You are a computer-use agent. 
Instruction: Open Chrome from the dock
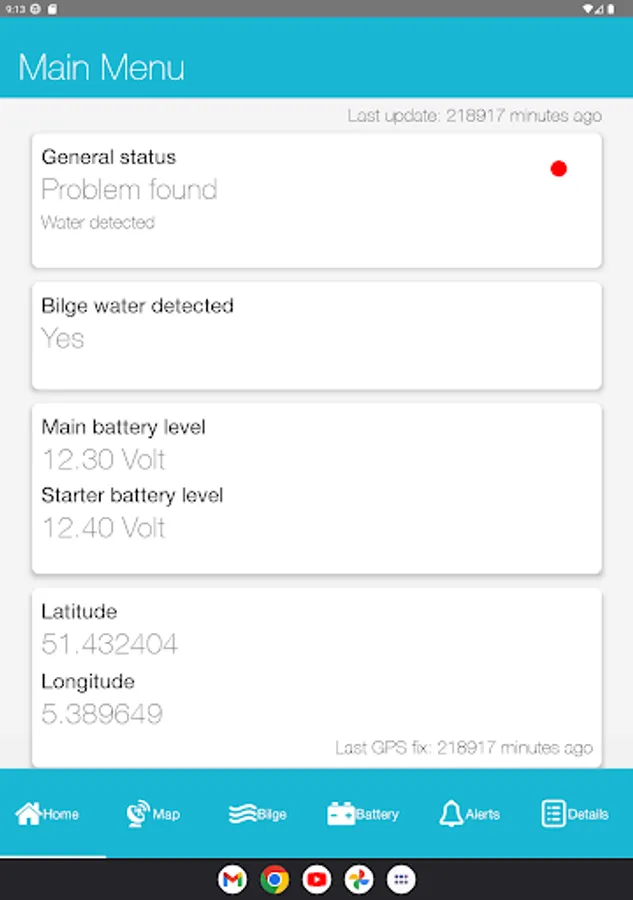pyautogui.click(x=274, y=879)
